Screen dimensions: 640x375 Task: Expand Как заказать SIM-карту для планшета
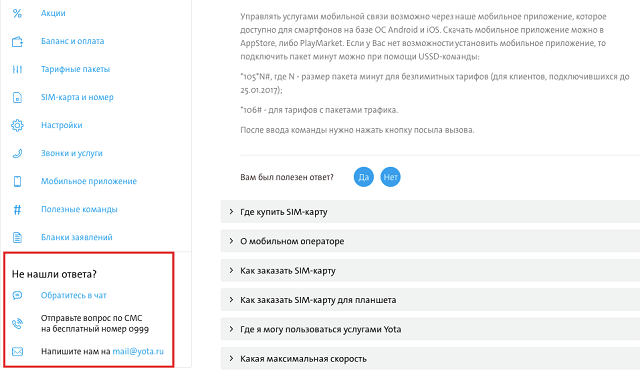point(430,300)
